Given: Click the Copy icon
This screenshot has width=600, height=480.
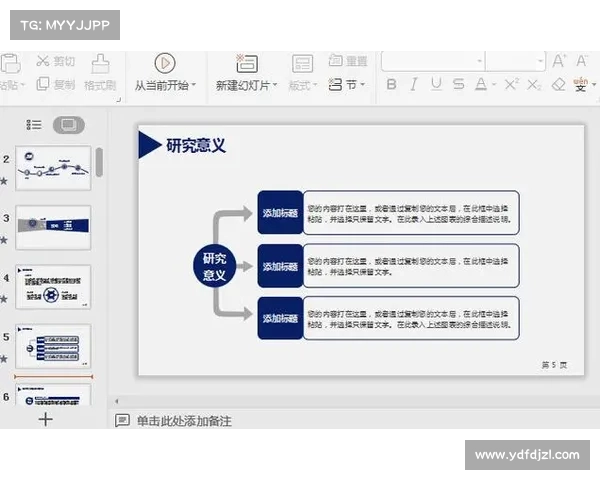Looking at the screenshot, I should click(42, 84).
